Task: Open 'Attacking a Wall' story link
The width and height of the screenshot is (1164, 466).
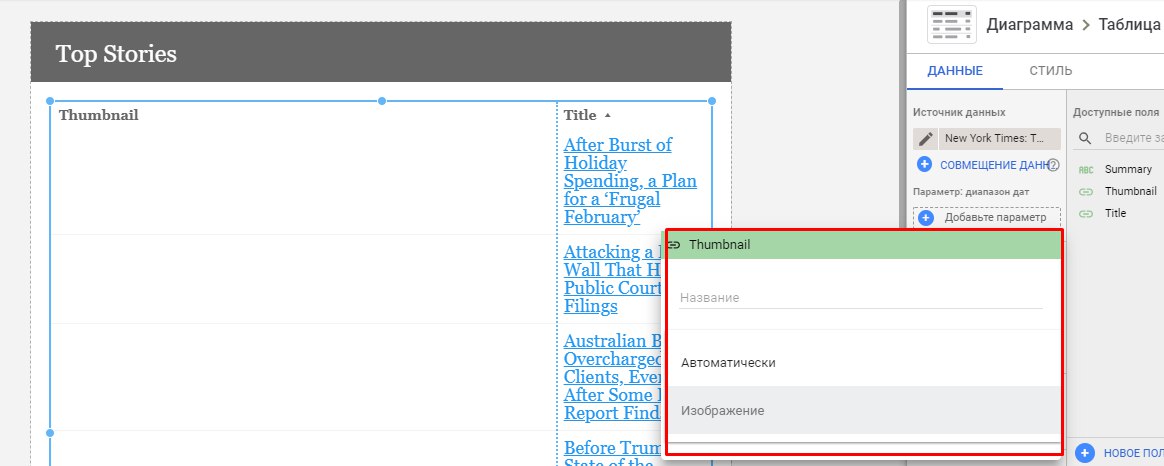Action: [612, 279]
